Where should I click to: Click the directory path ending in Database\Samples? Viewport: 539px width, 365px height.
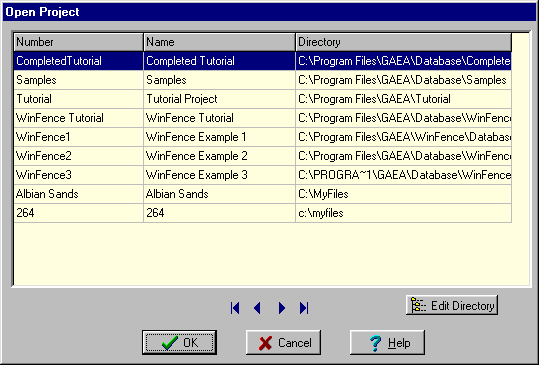tap(404, 80)
